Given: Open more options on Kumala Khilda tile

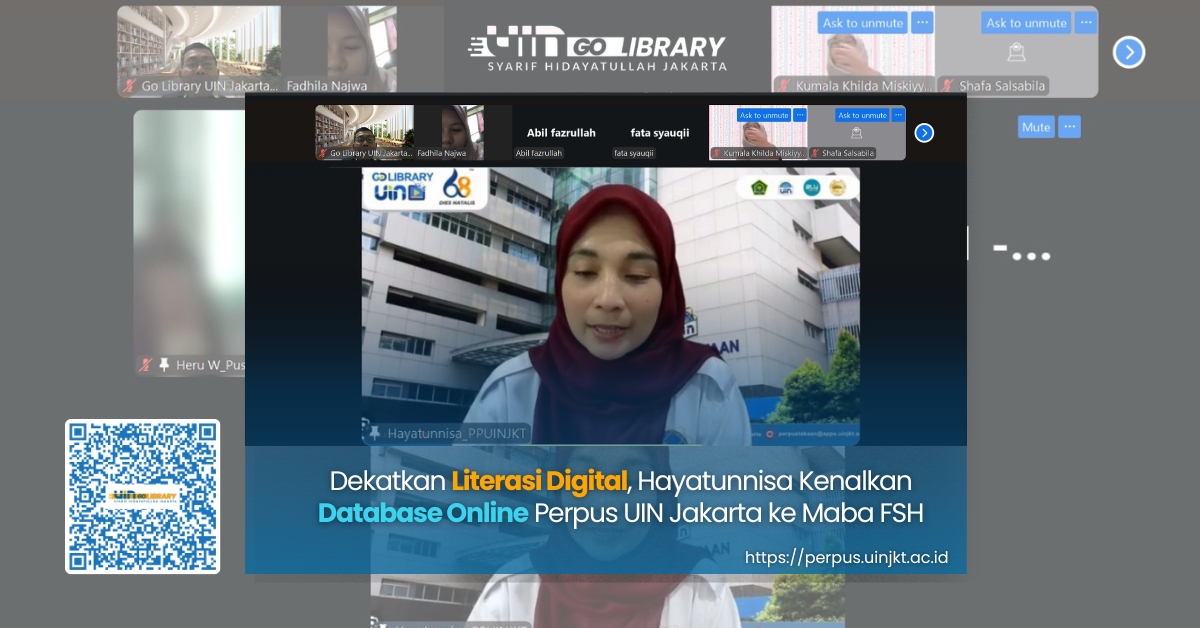Looking at the screenshot, I should click(922, 22).
